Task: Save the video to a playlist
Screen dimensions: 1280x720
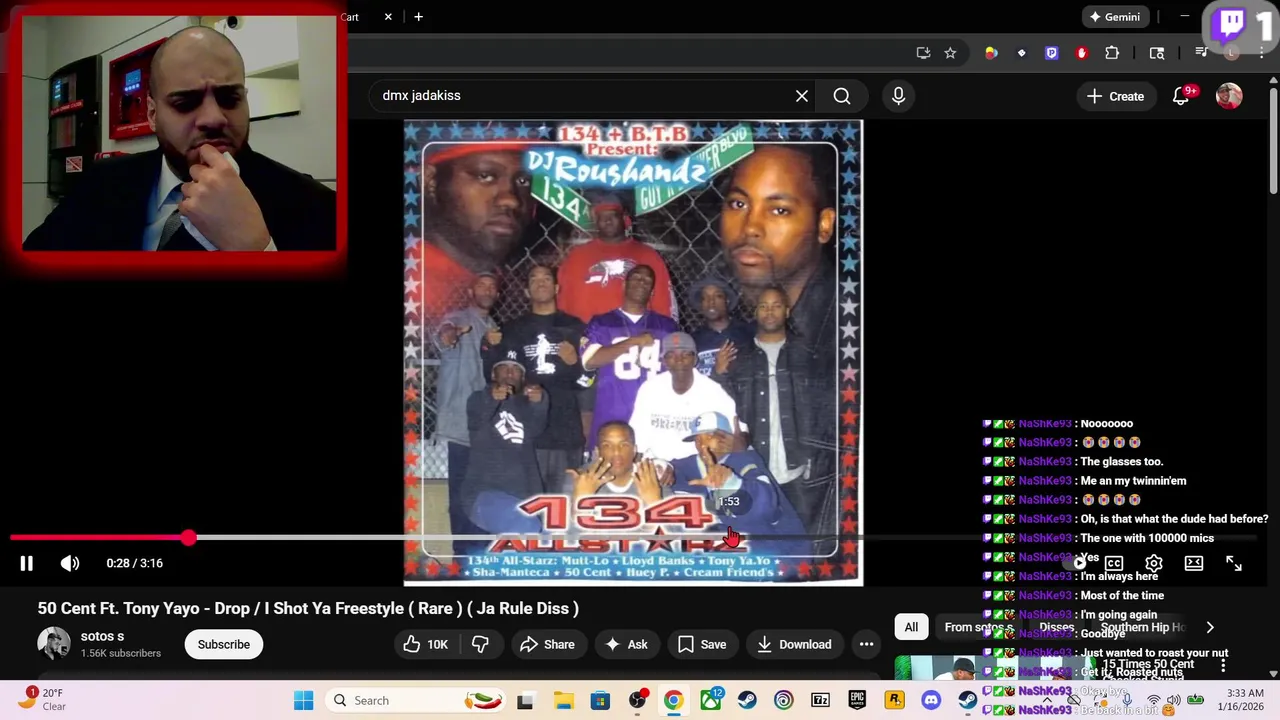Action: point(702,645)
